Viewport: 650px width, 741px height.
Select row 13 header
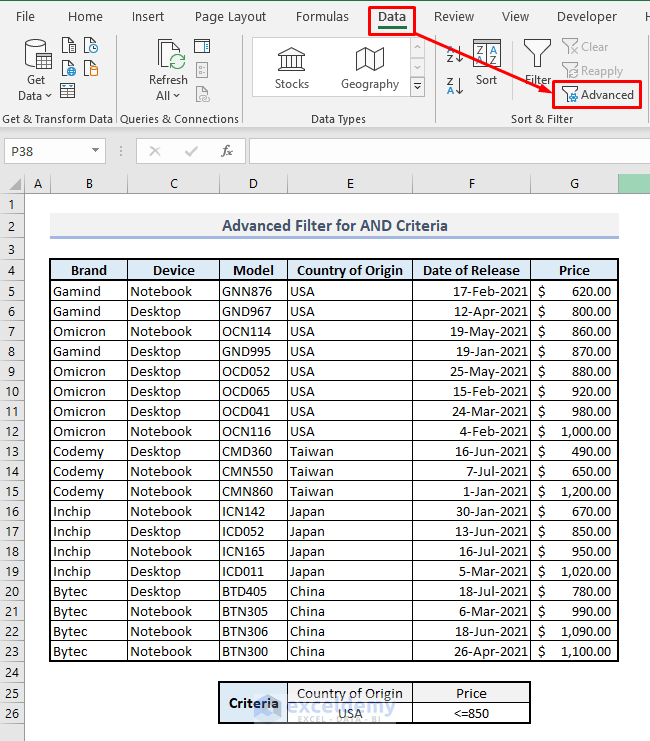pos(12,452)
